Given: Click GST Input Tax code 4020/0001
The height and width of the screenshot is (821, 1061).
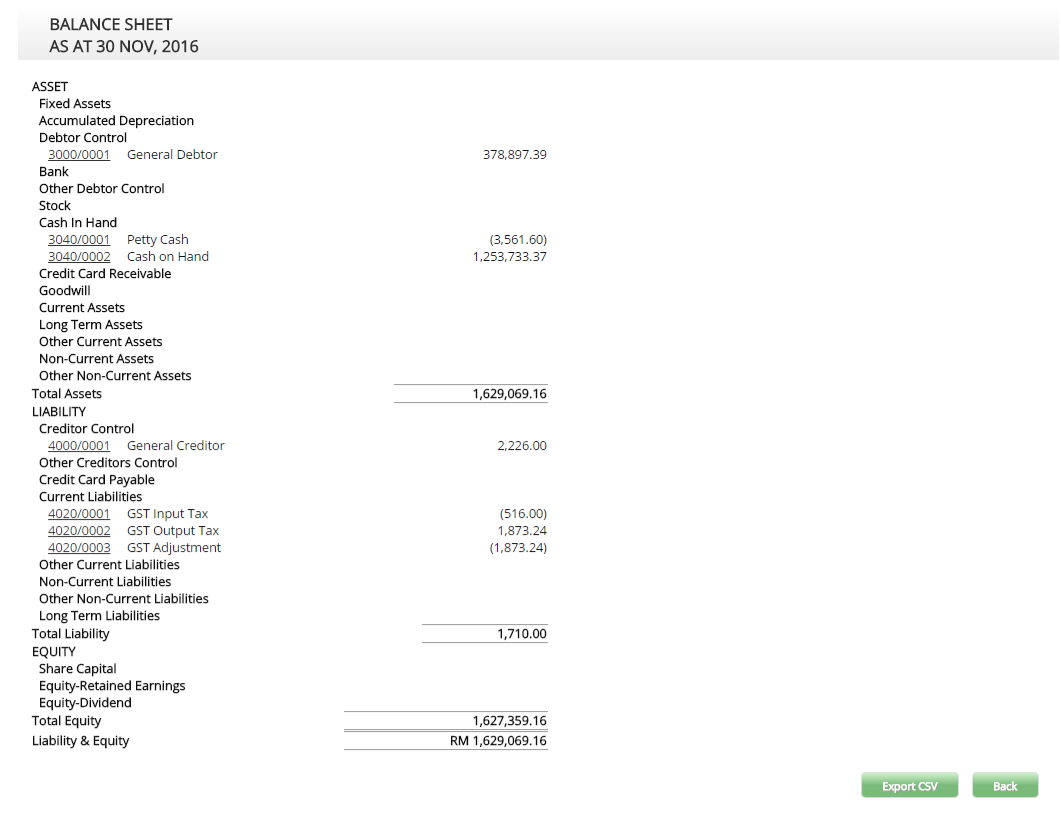Looking at the screenshot, I should coord(79,514).
